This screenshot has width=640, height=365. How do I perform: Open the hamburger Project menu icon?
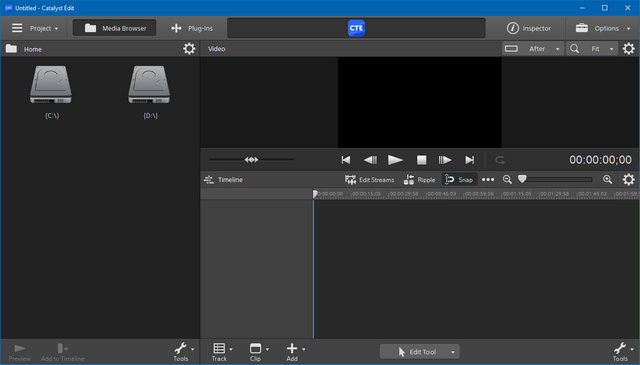coord(17,28)
